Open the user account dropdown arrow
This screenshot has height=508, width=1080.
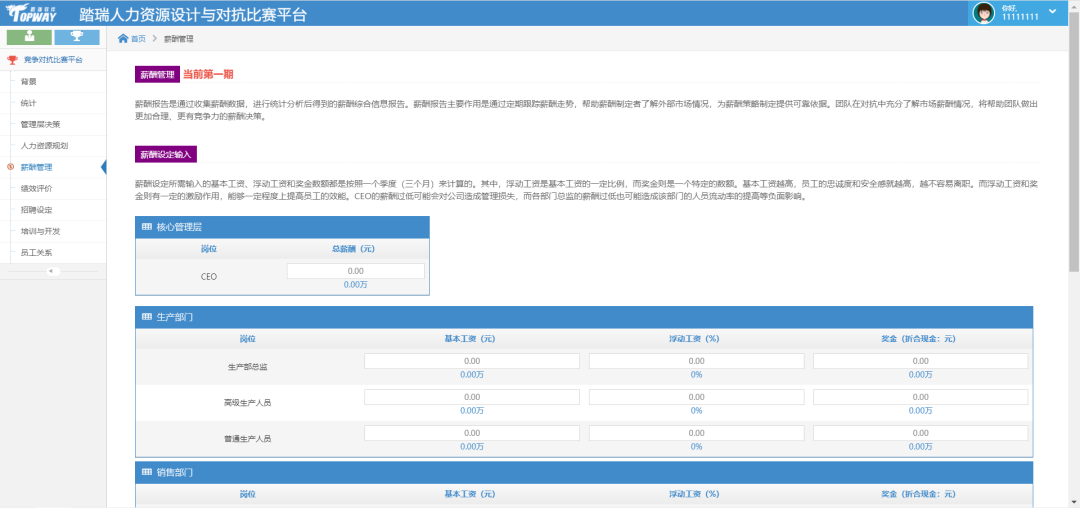[x=1052, y=11]
